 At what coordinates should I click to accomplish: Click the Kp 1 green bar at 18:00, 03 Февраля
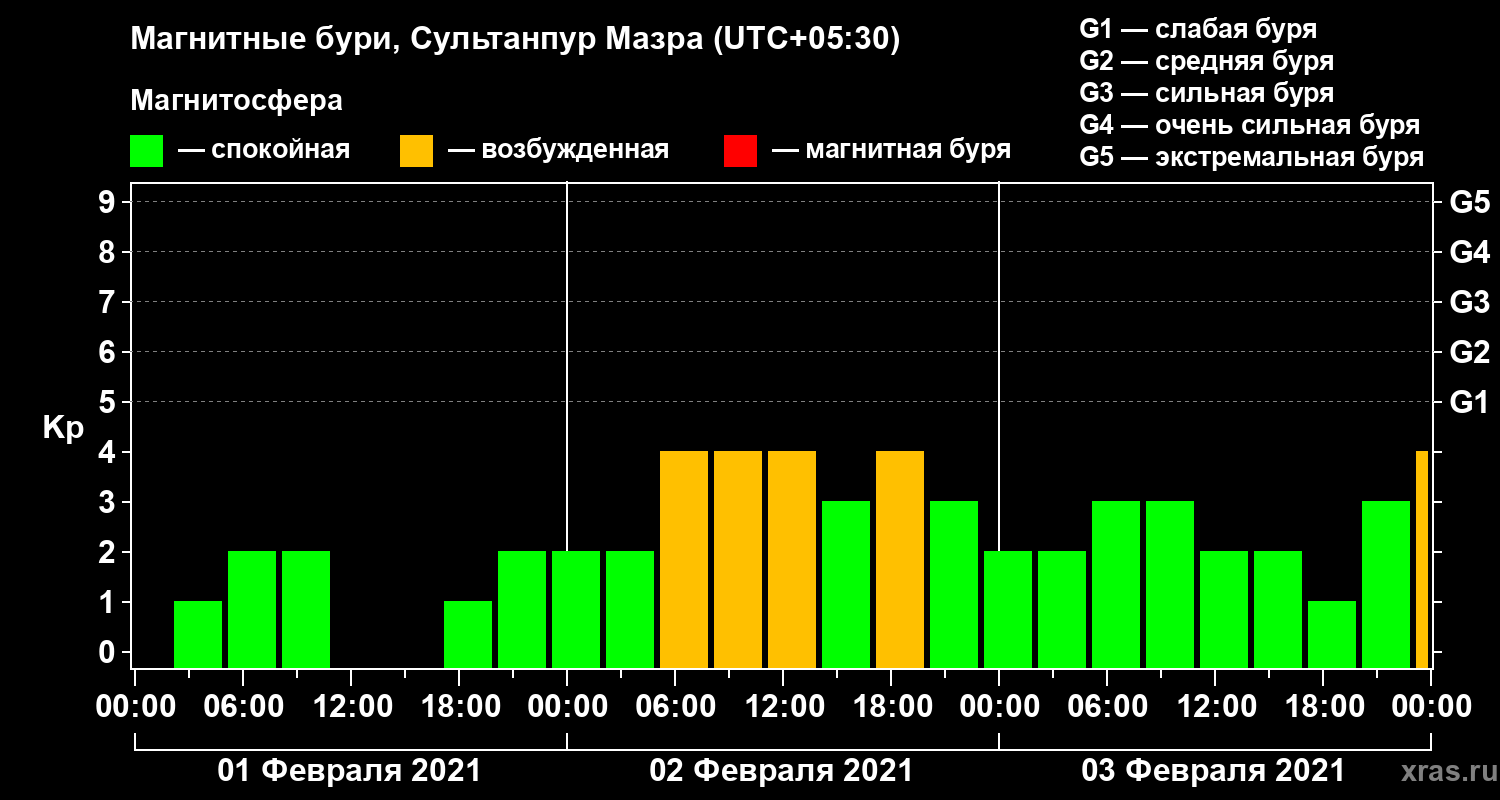point(1332,635)
